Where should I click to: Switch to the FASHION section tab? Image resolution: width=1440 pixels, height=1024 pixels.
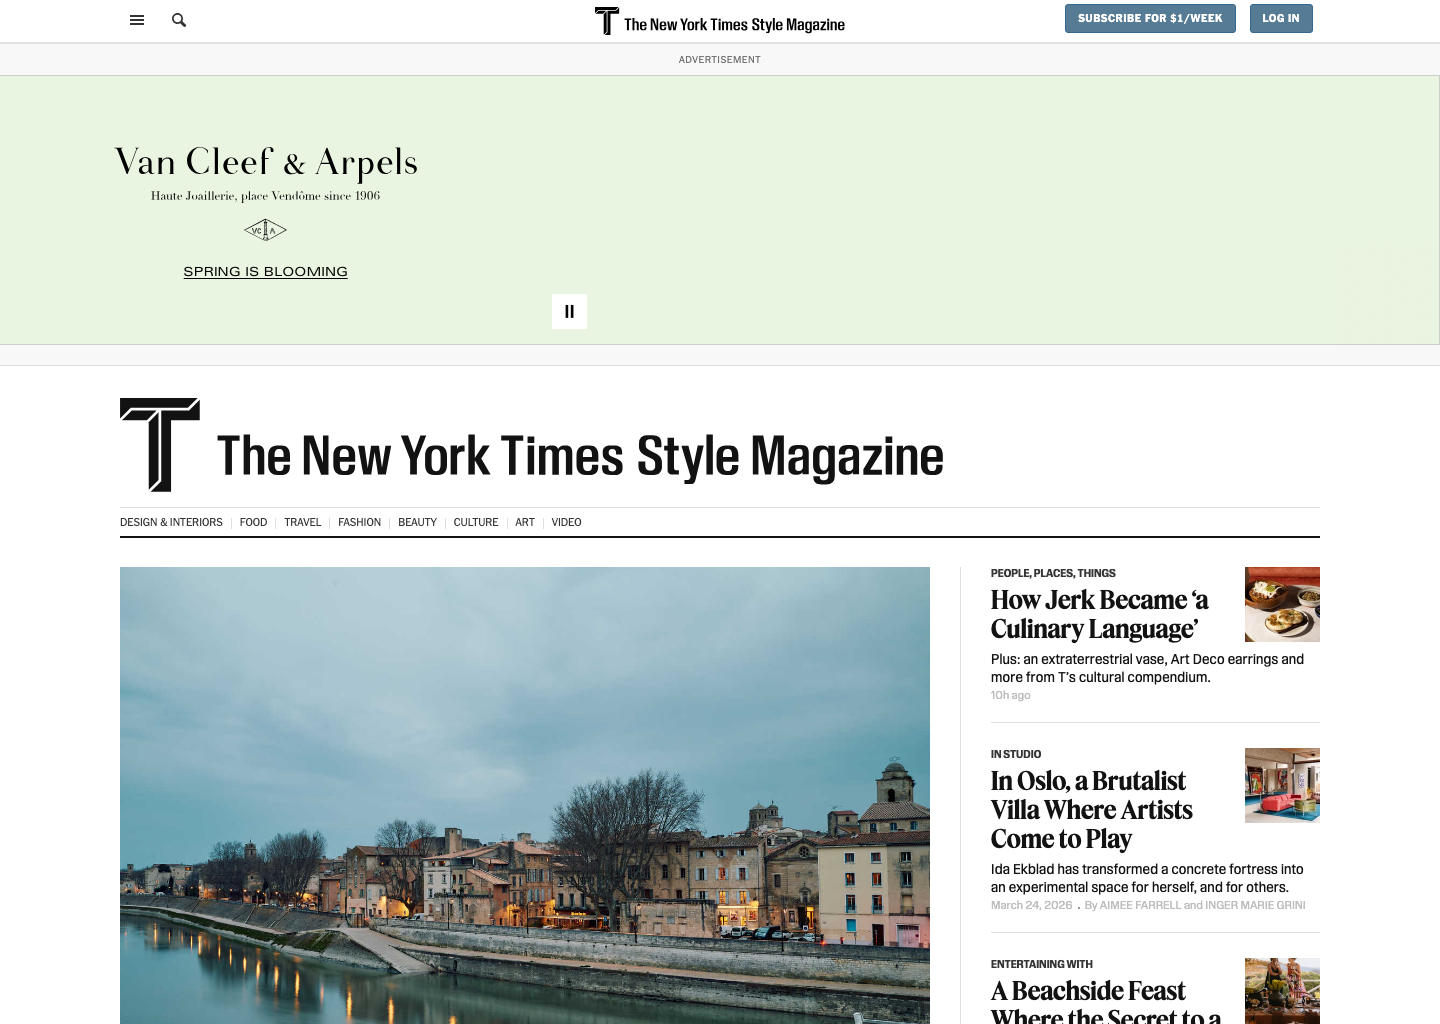tap(359, 522)
